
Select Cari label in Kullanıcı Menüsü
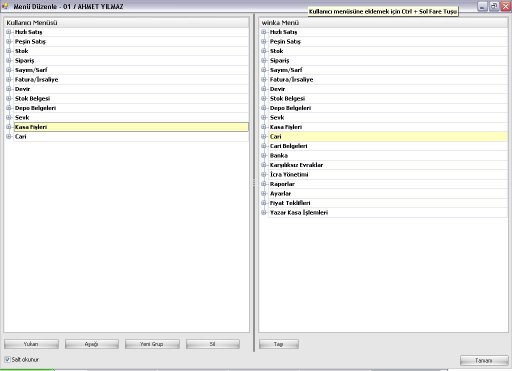[20, 136]
